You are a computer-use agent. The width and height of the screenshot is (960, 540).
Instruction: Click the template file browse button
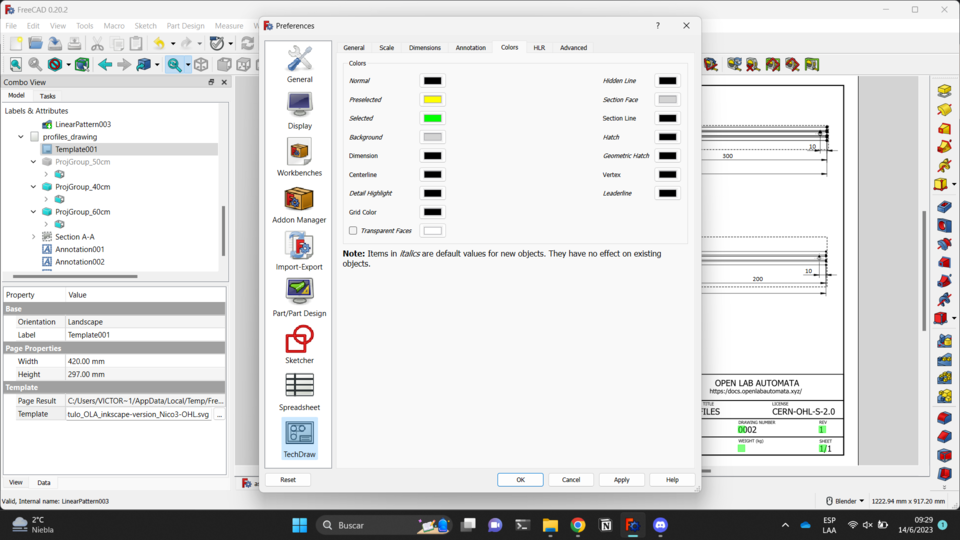click(x=219, y=414)
